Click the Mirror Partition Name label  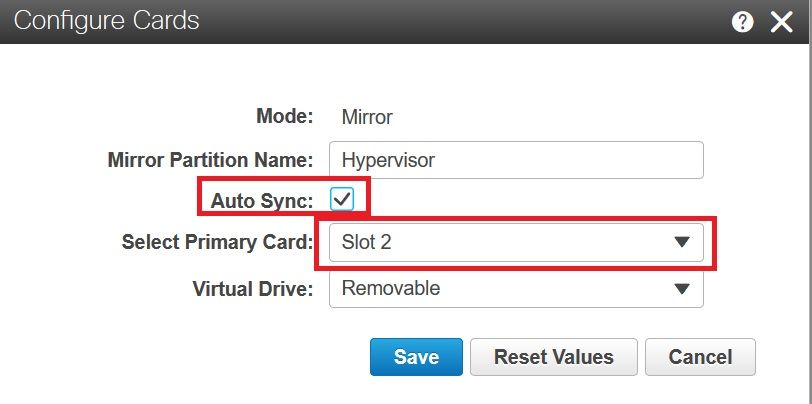pos(210,159)
